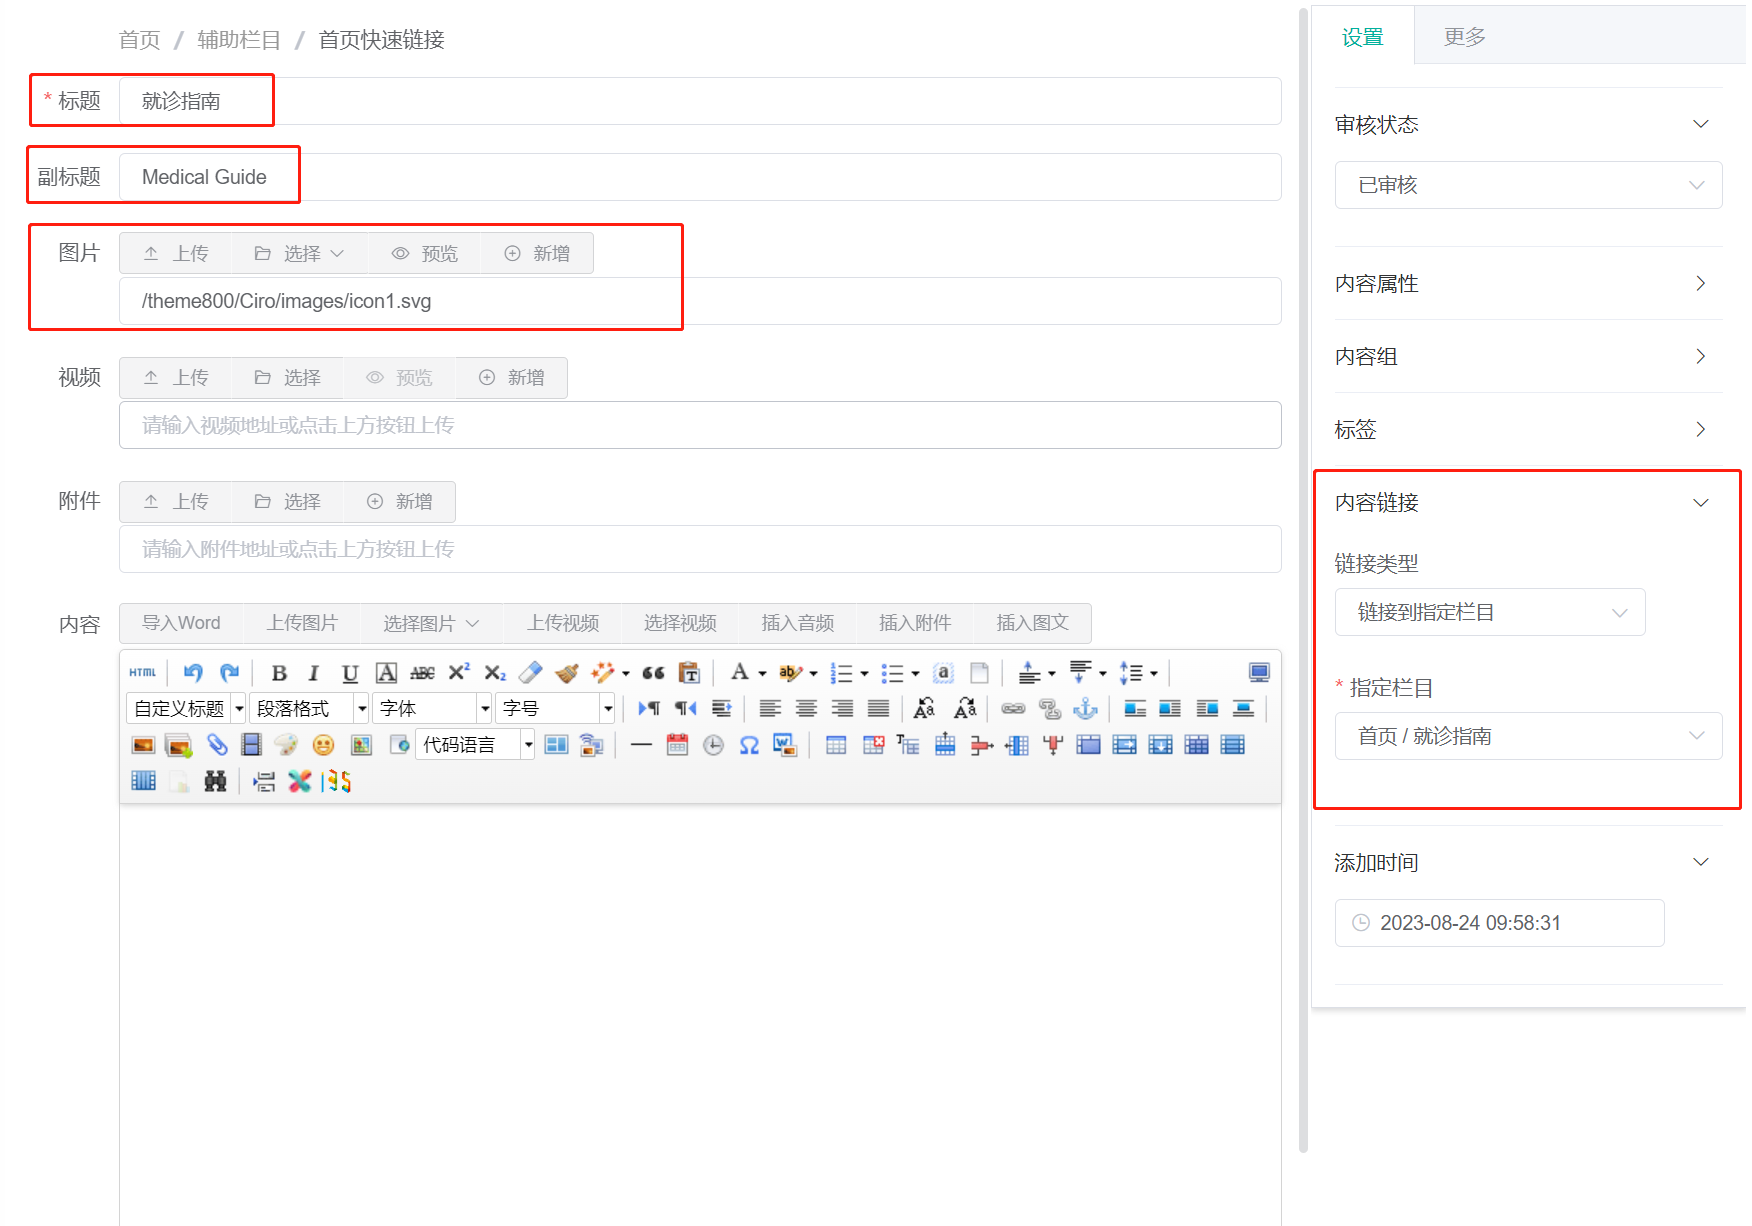Click the 上传 button for 图片
Screen dimensions: 1752x1226
[175, 253]
